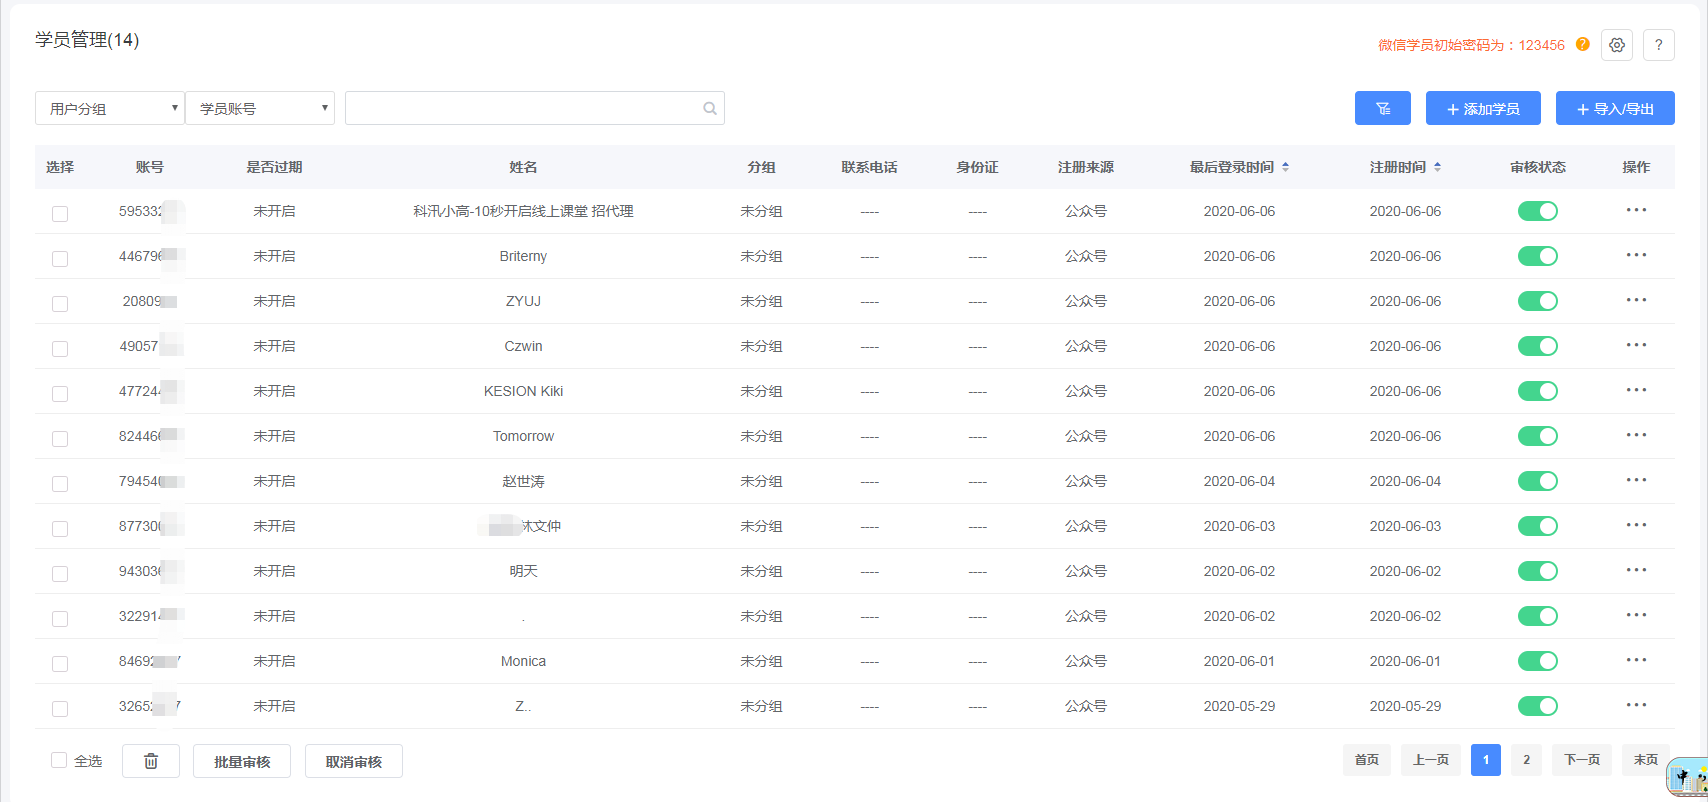Click the 批量审核 button
The height and width of the screenshot is (802, 1708).
tap(242, 761)
